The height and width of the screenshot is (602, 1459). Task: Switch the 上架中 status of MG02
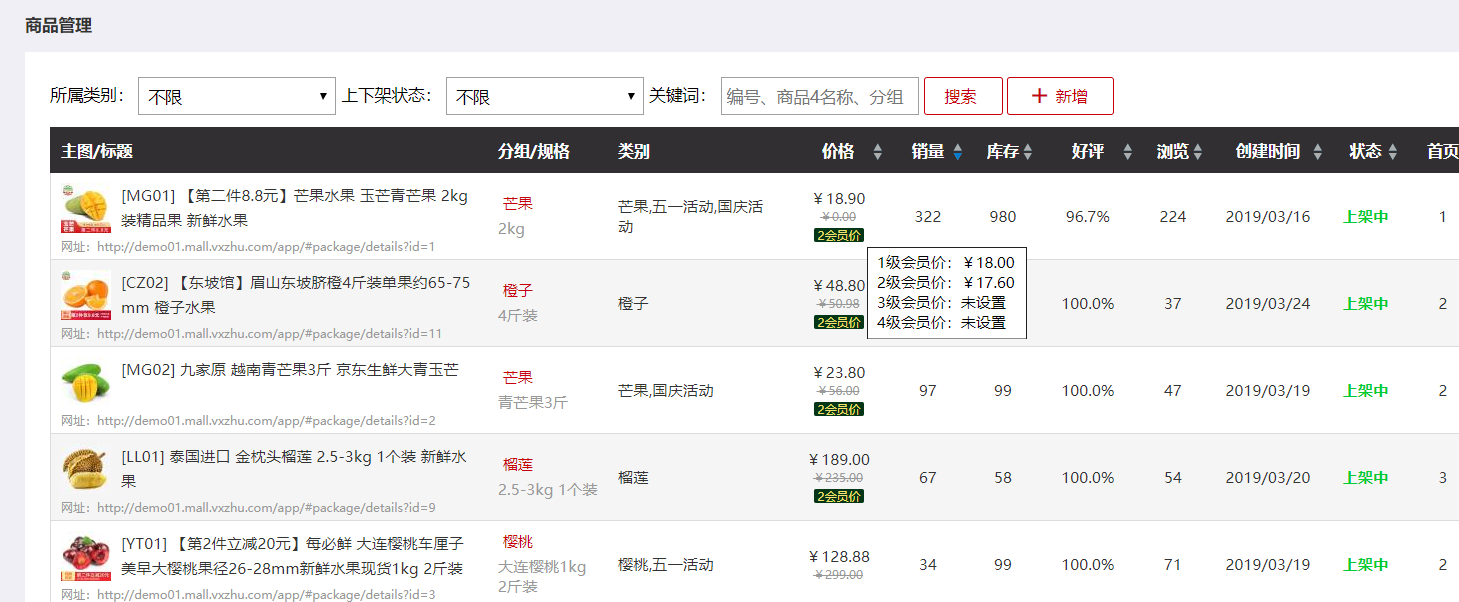pyautogui.click(x=1366, y=391)
